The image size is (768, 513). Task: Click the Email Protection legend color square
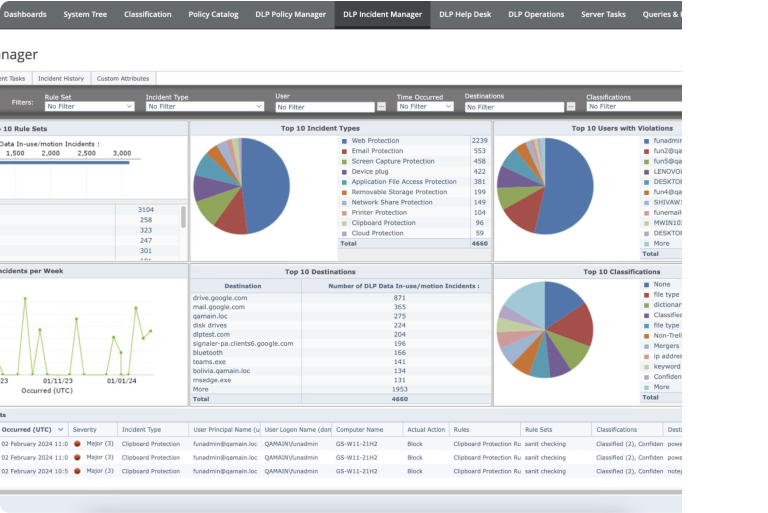[344, 151]
